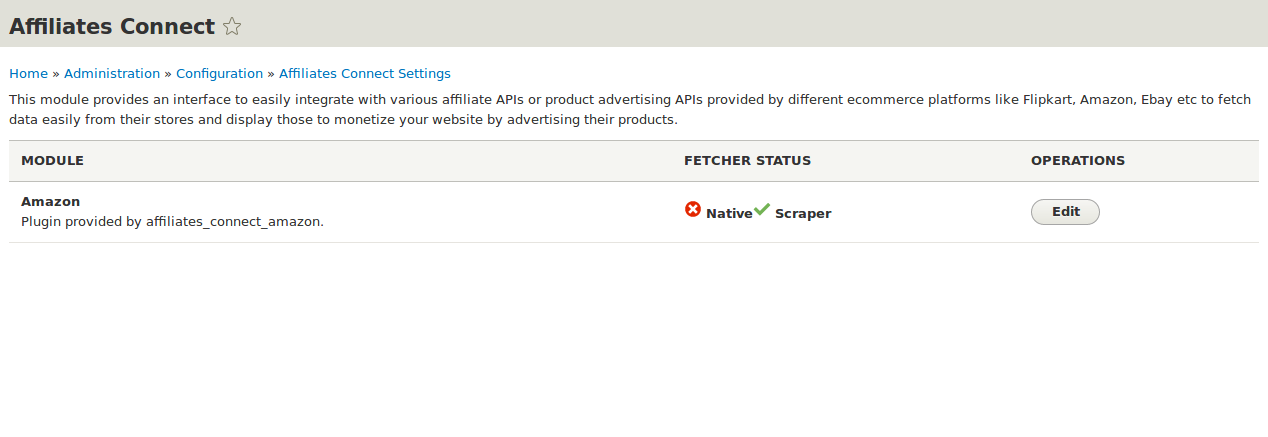Click the affiliates_connect_amazon plugin description text
The height and width of the screenshot is (437, 1268).
172,221
